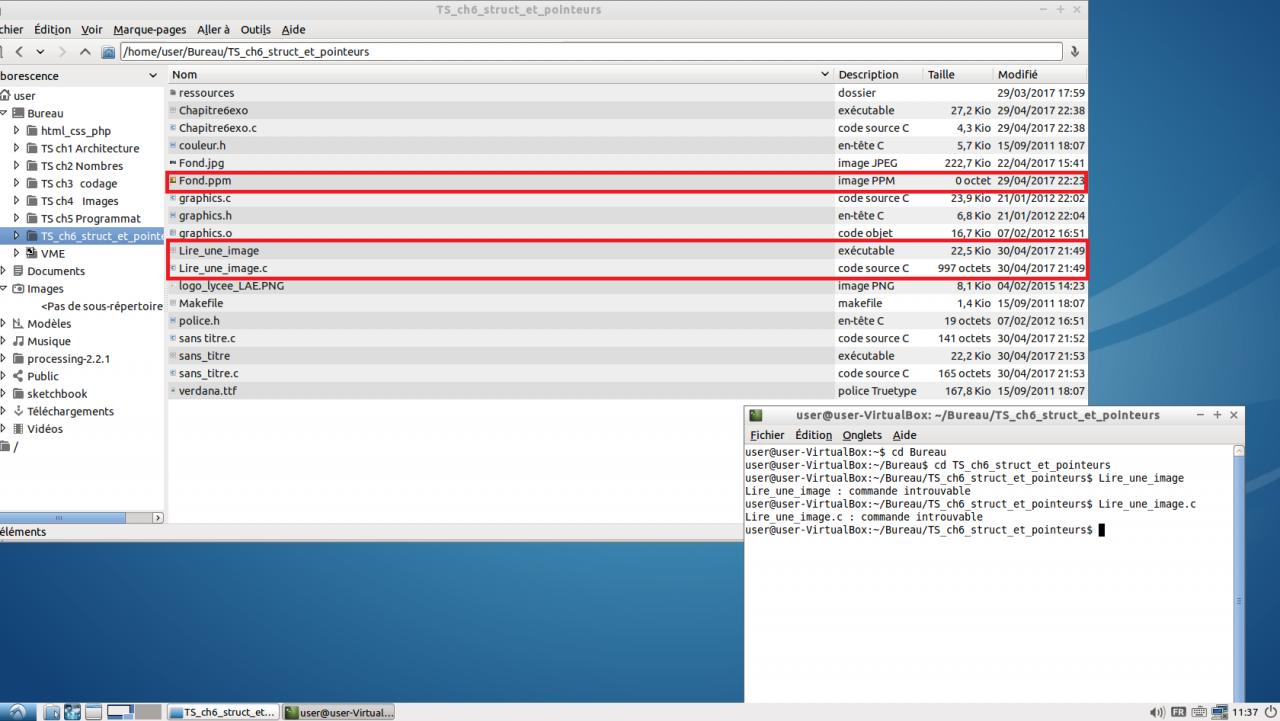Select the user home folder in tree

[24, 96]
